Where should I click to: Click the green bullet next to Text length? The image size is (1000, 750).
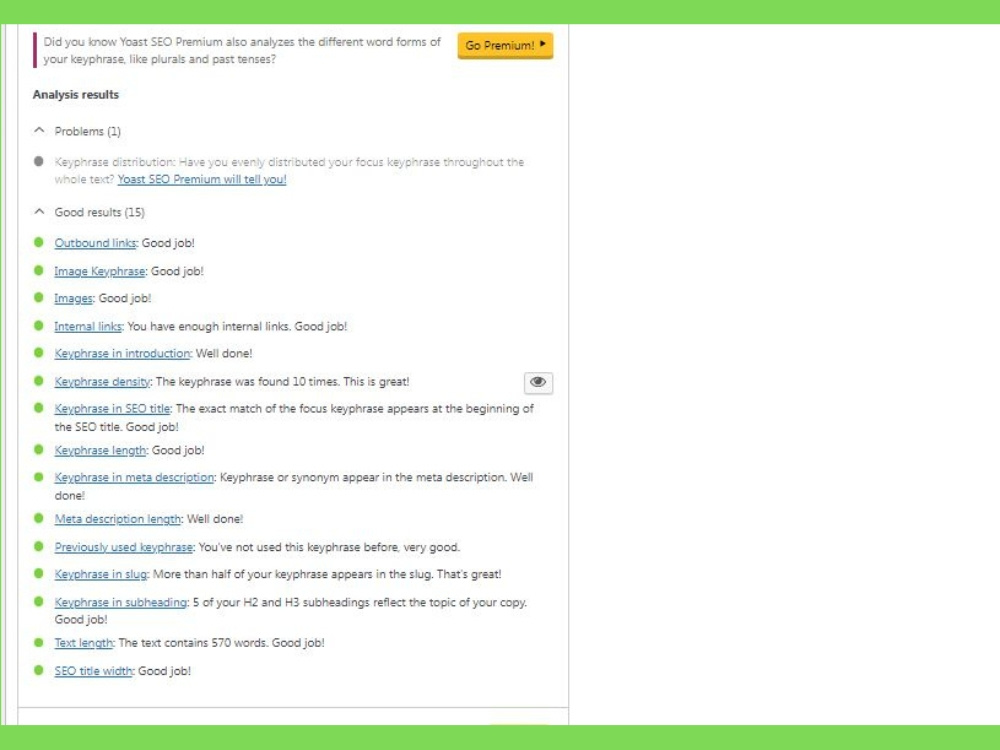click(x=39, y=642)
